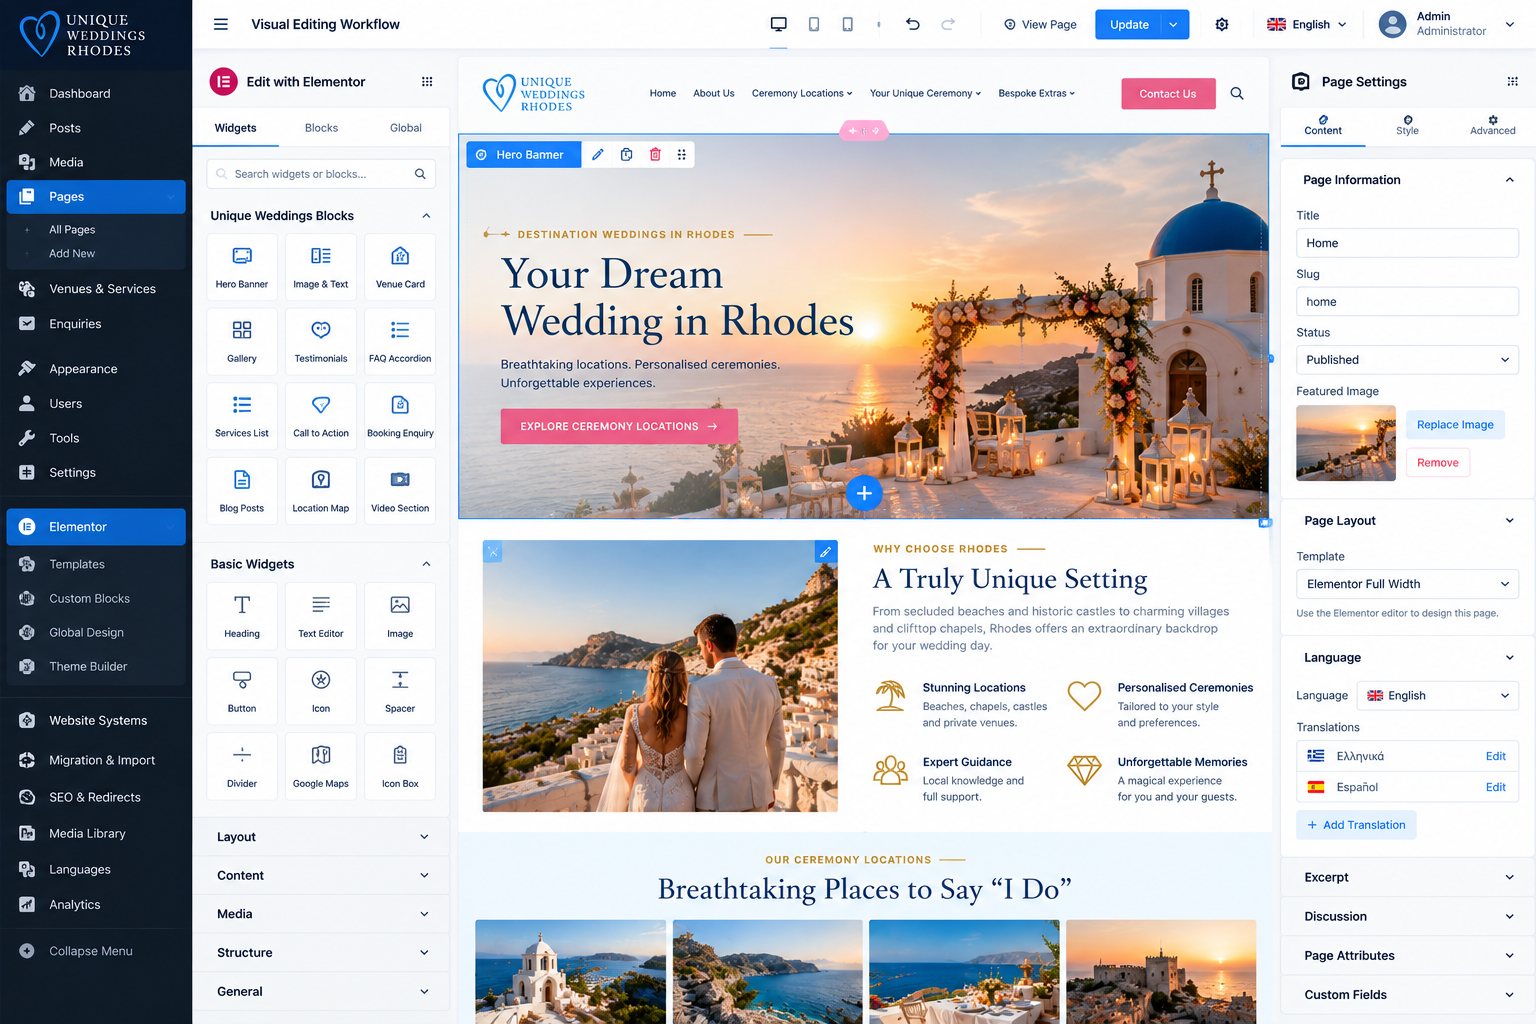The width and height of the screenshot is (1536, 1024).
Task: Click the Slug input field
Action: pos(1407,302)
